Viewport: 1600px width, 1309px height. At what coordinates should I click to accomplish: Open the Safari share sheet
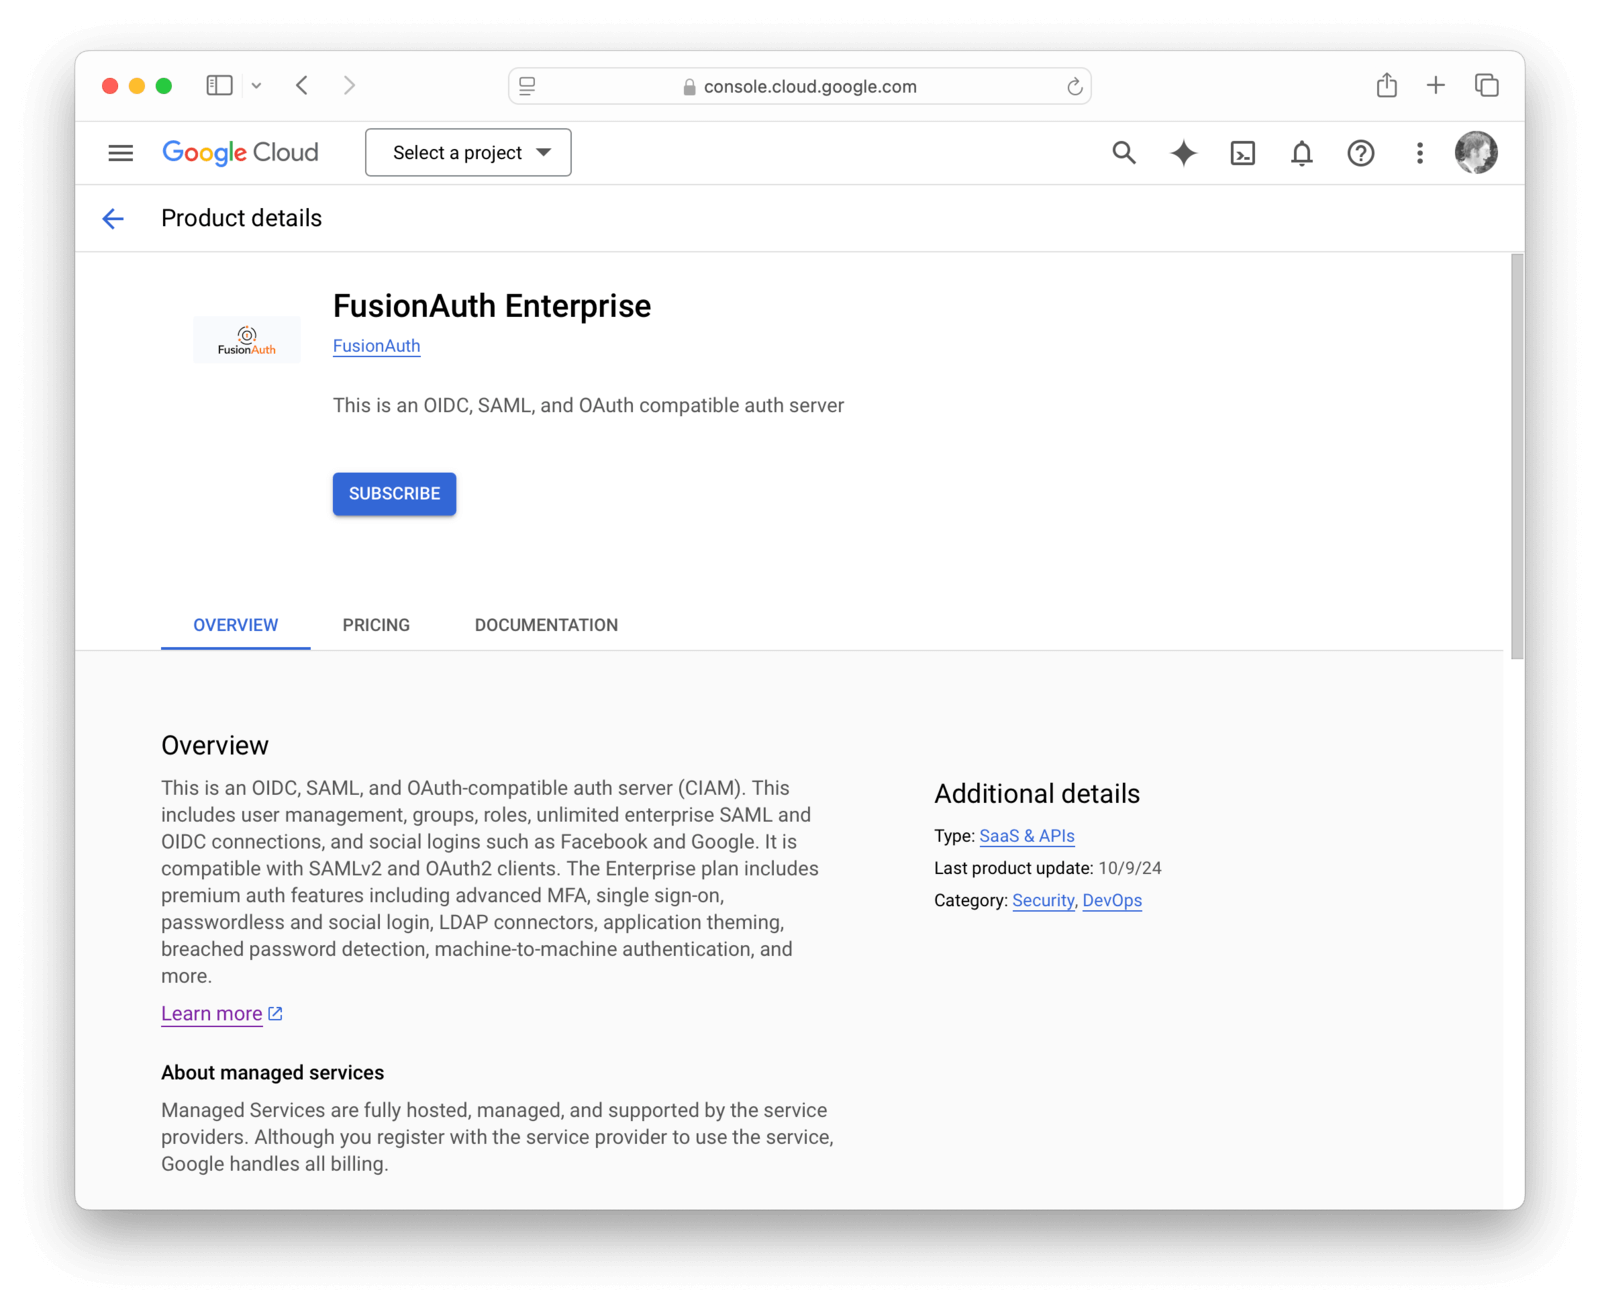pos(1386,85)
